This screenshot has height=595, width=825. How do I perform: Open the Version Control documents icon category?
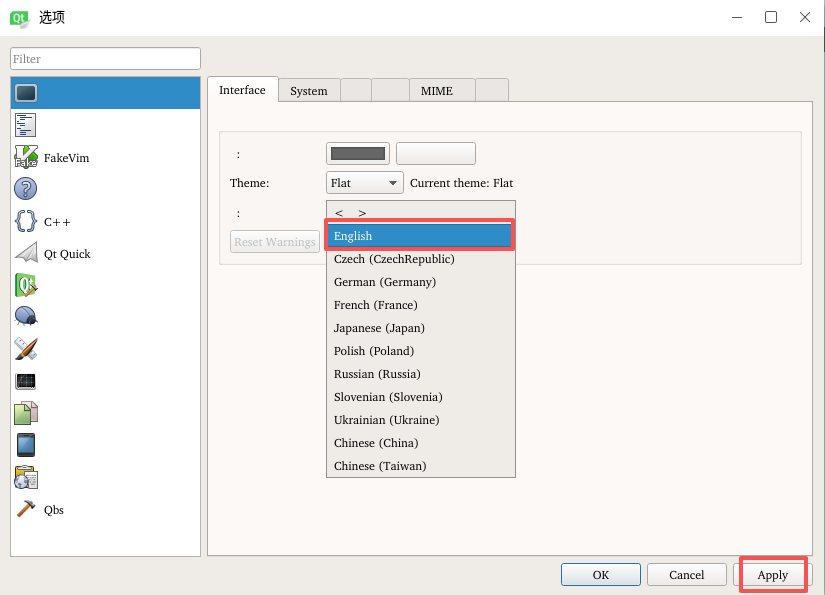pos(26,413)
